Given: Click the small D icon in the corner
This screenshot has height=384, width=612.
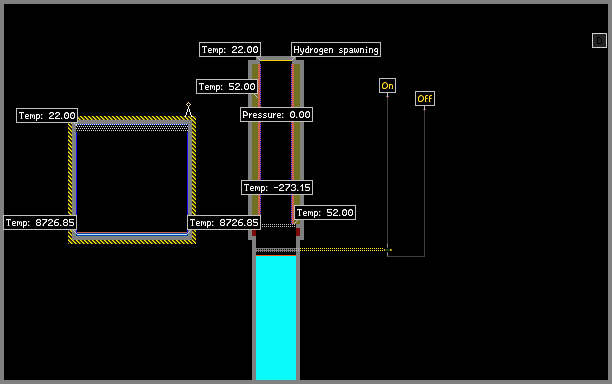Looking at the screenshot, I should pyautogui.click(x=599, y=41).
